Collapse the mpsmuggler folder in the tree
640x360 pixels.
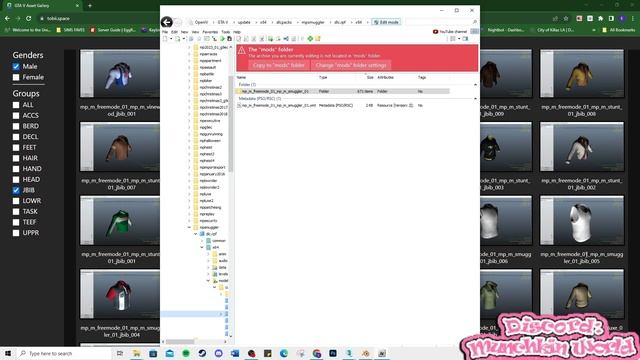189,227
